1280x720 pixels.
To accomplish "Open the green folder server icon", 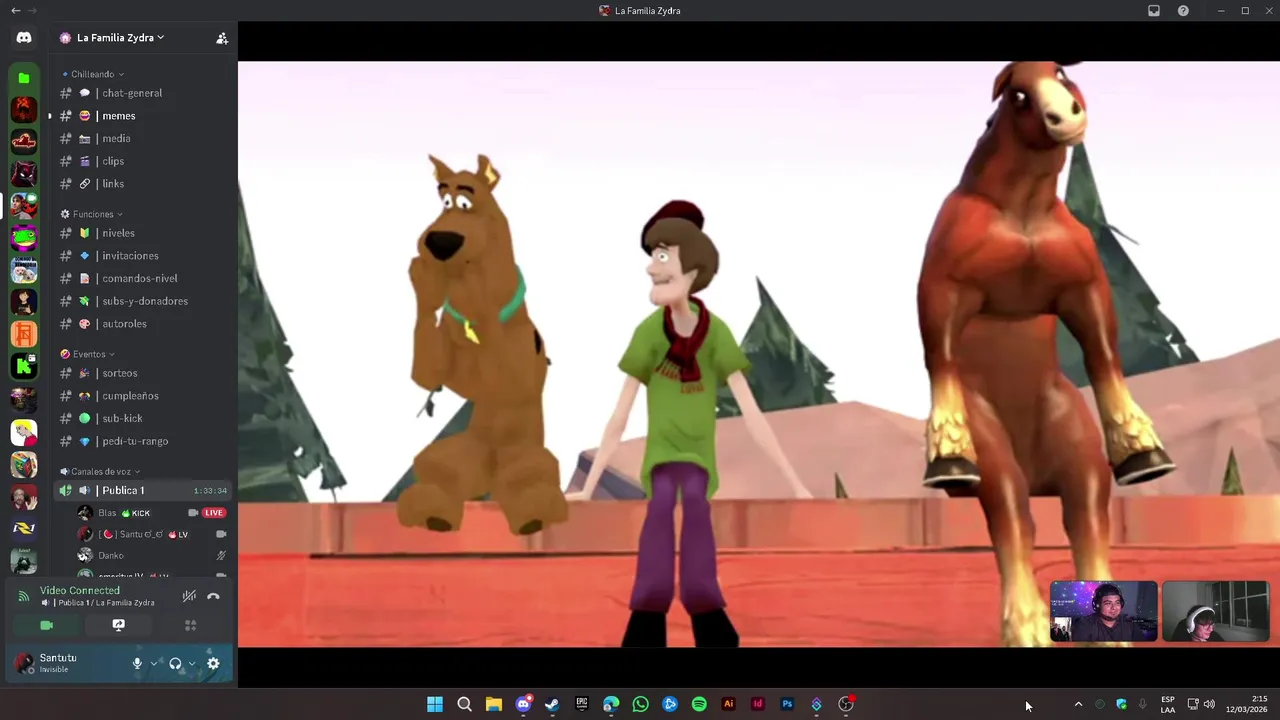I will [24, 77].
